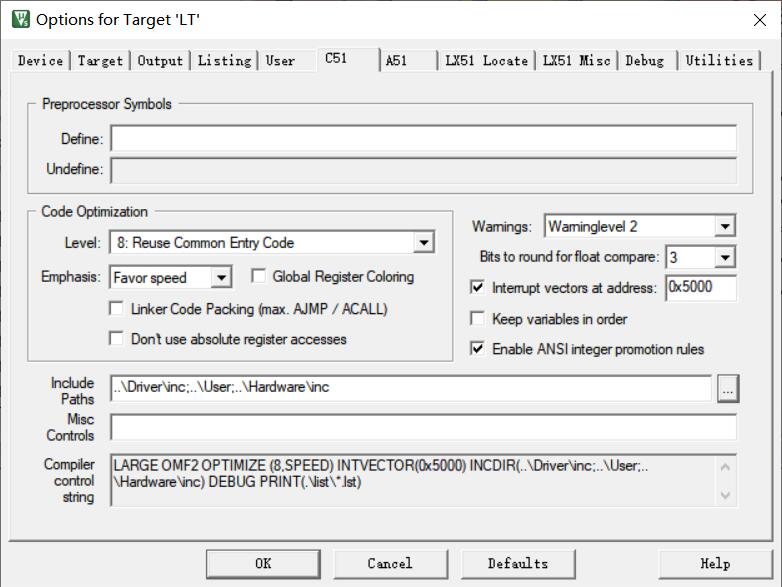Enable Global Register Coloring
The image size is (782, 587).
[258, 276]
